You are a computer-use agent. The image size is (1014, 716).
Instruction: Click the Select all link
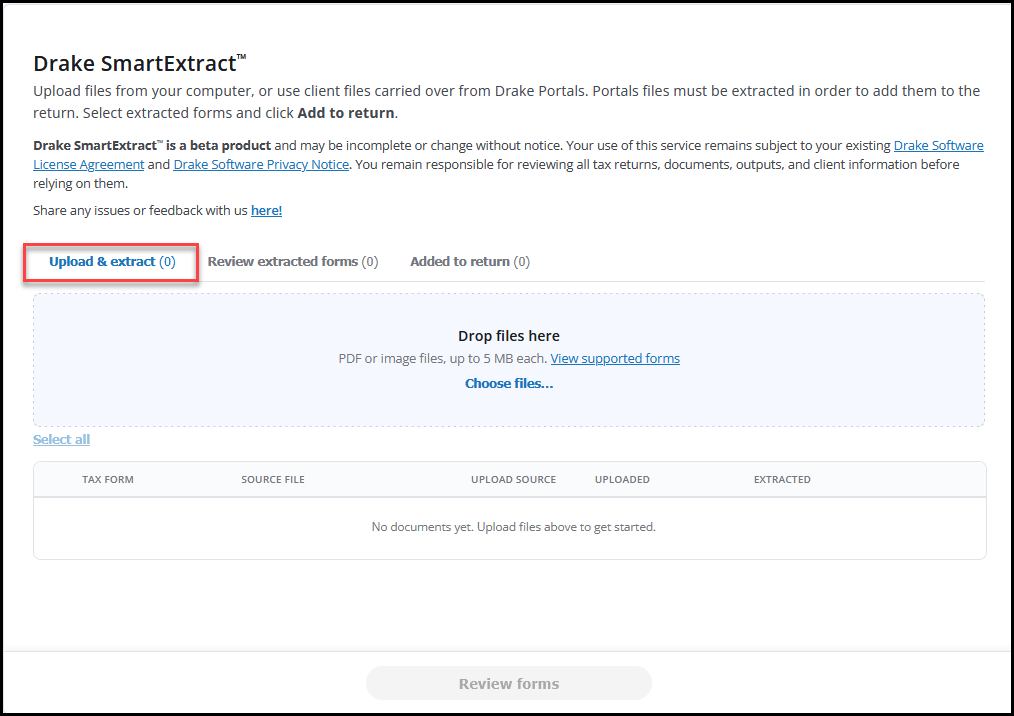[61, 440]
